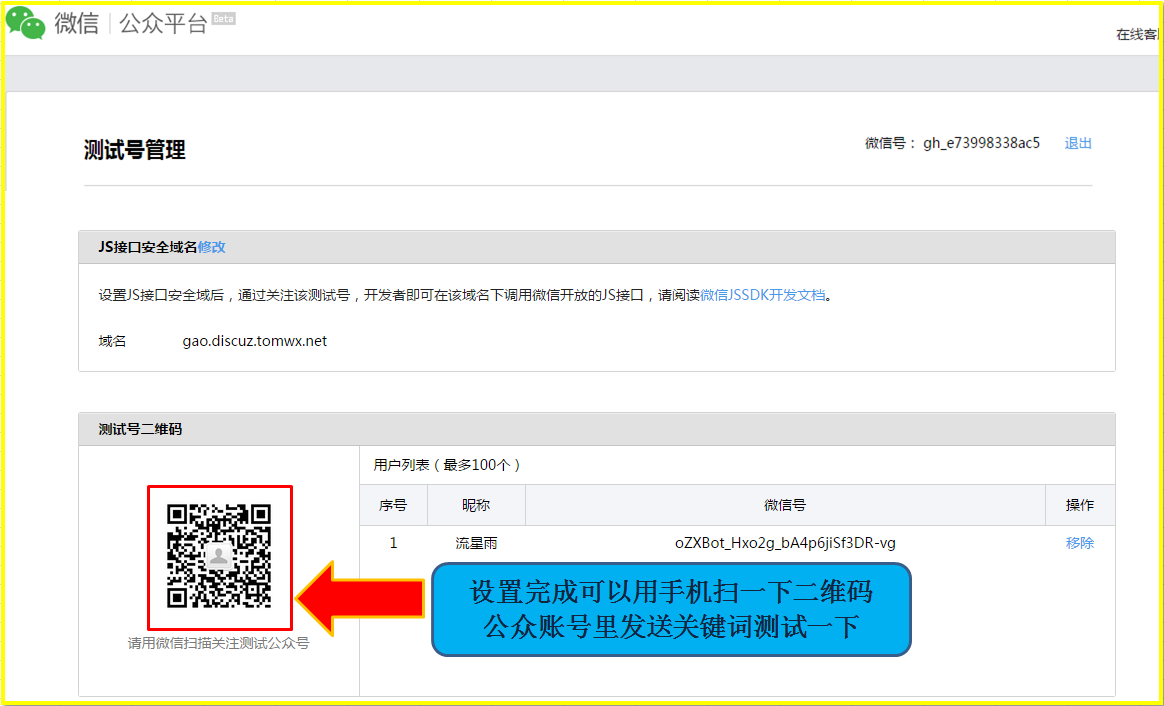Click the 退出 logout link
The width and height of the screenshot is (1164, 706).
1078,143
